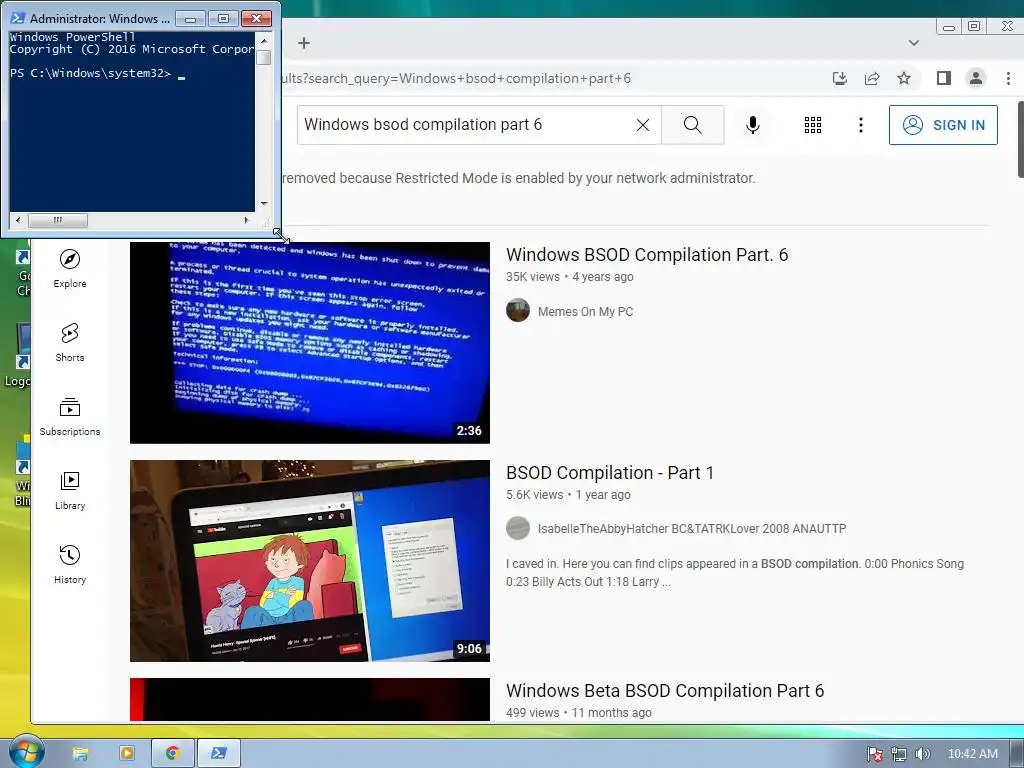This screenshot has height=768, width=1024.
Task: Open the BSOD Compilation - Part 1 thumbnail
Action: tap(310, 561)
